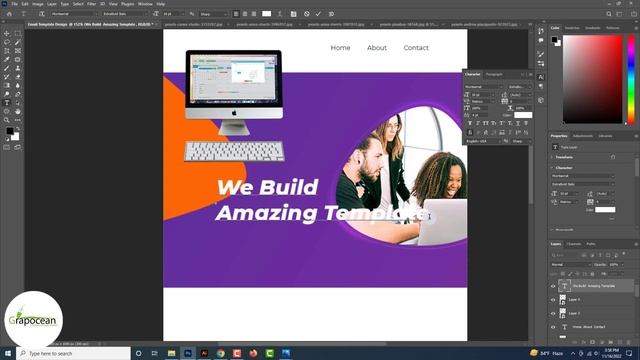The height and width of the screenshot is (360, 640).
Task: Apply Underline style in Character panel
Action: 518,123
